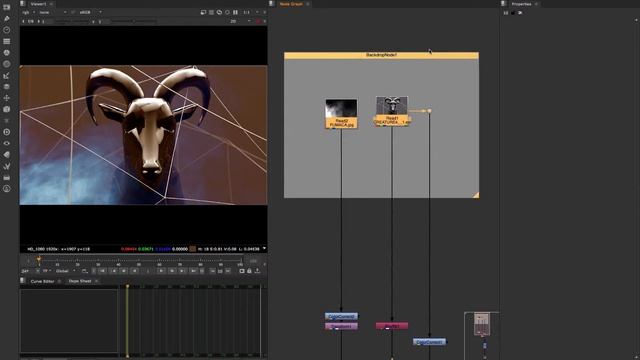Toggle the viewer fullscreen frame icon
The height and width of the screenshot is (360, 640).
(x=242, y=271)
